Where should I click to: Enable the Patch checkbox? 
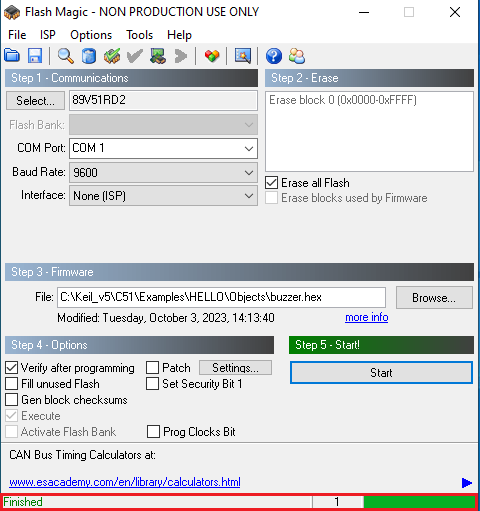click(152, 368)
